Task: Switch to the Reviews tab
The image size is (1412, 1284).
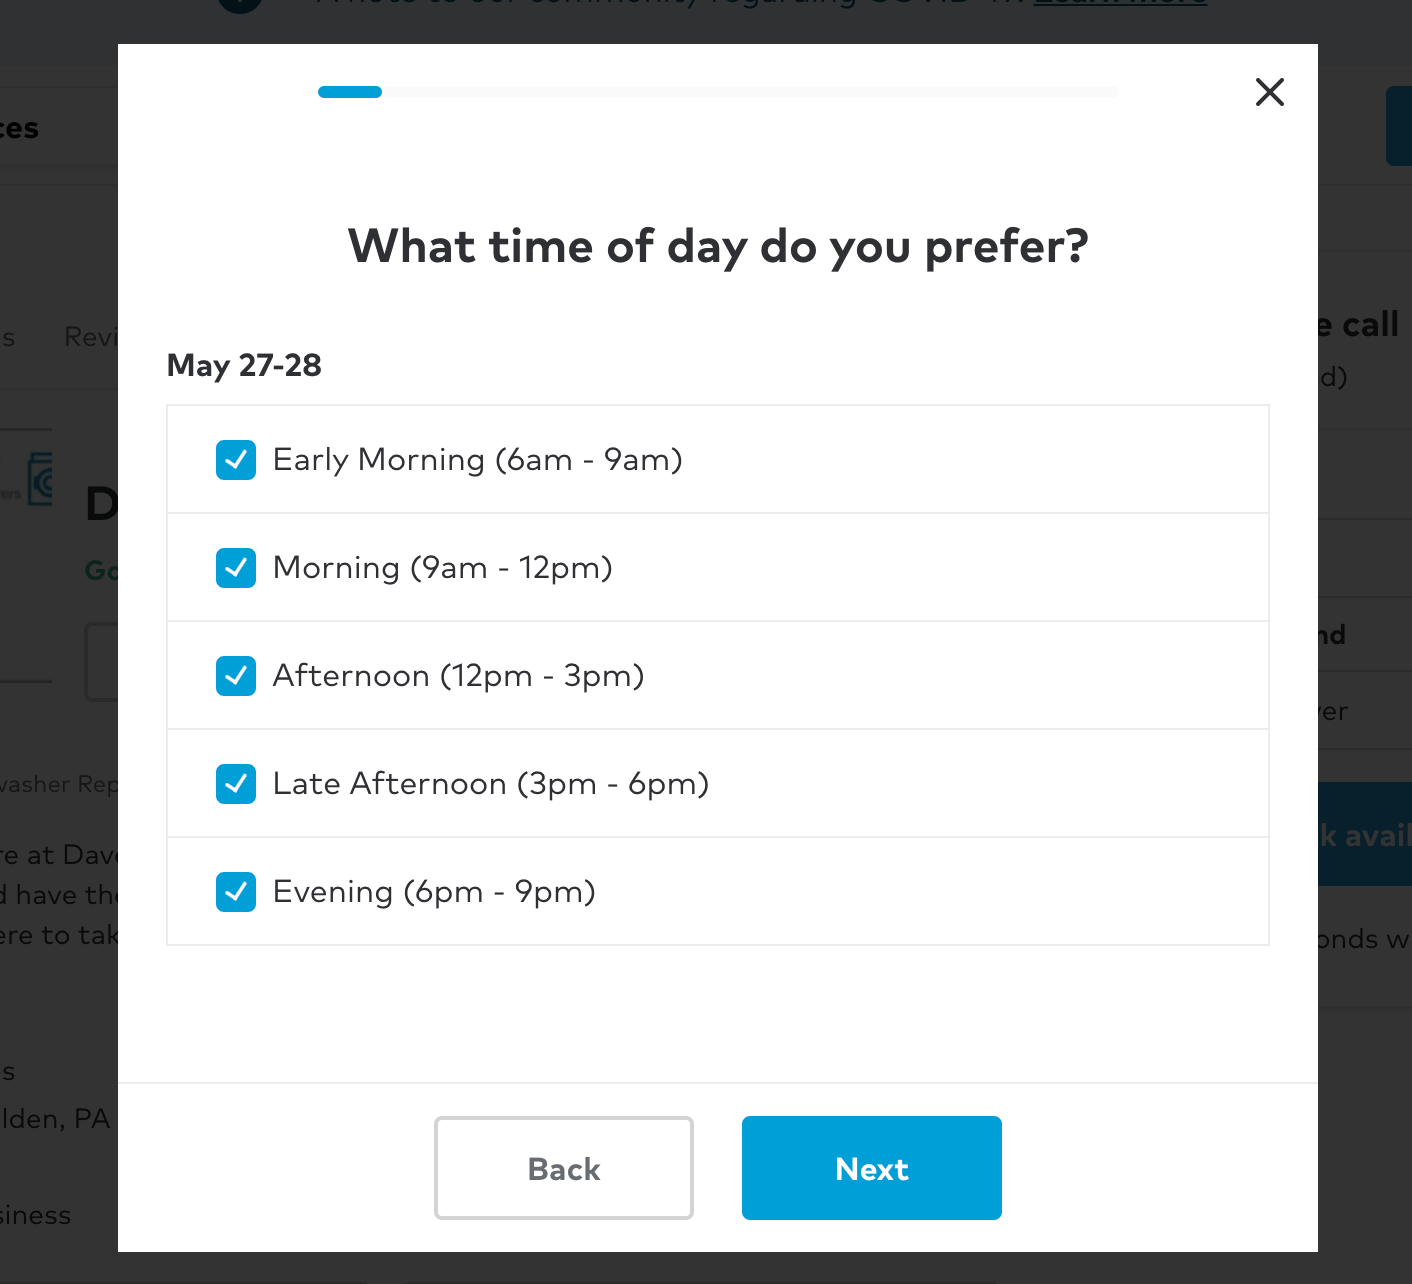Action: (x=93, y=337)
